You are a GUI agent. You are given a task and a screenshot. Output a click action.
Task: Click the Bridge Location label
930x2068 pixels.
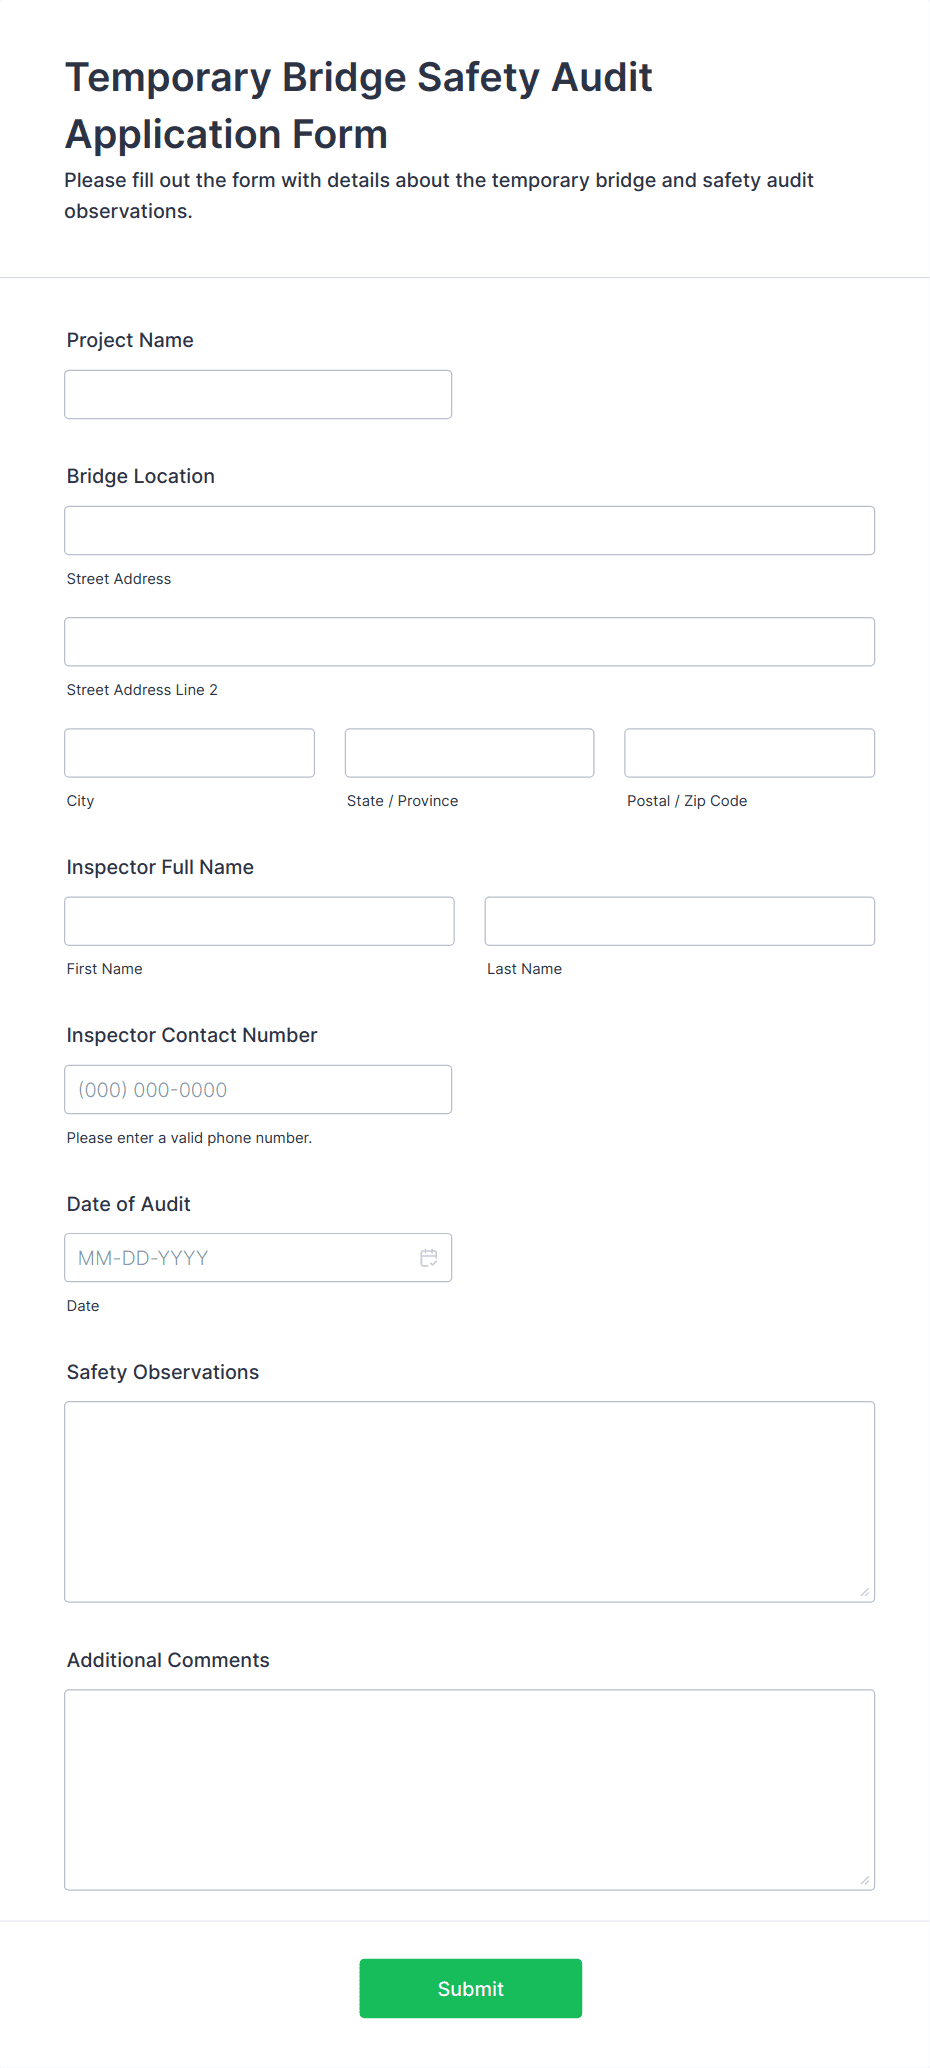(141, 476)
